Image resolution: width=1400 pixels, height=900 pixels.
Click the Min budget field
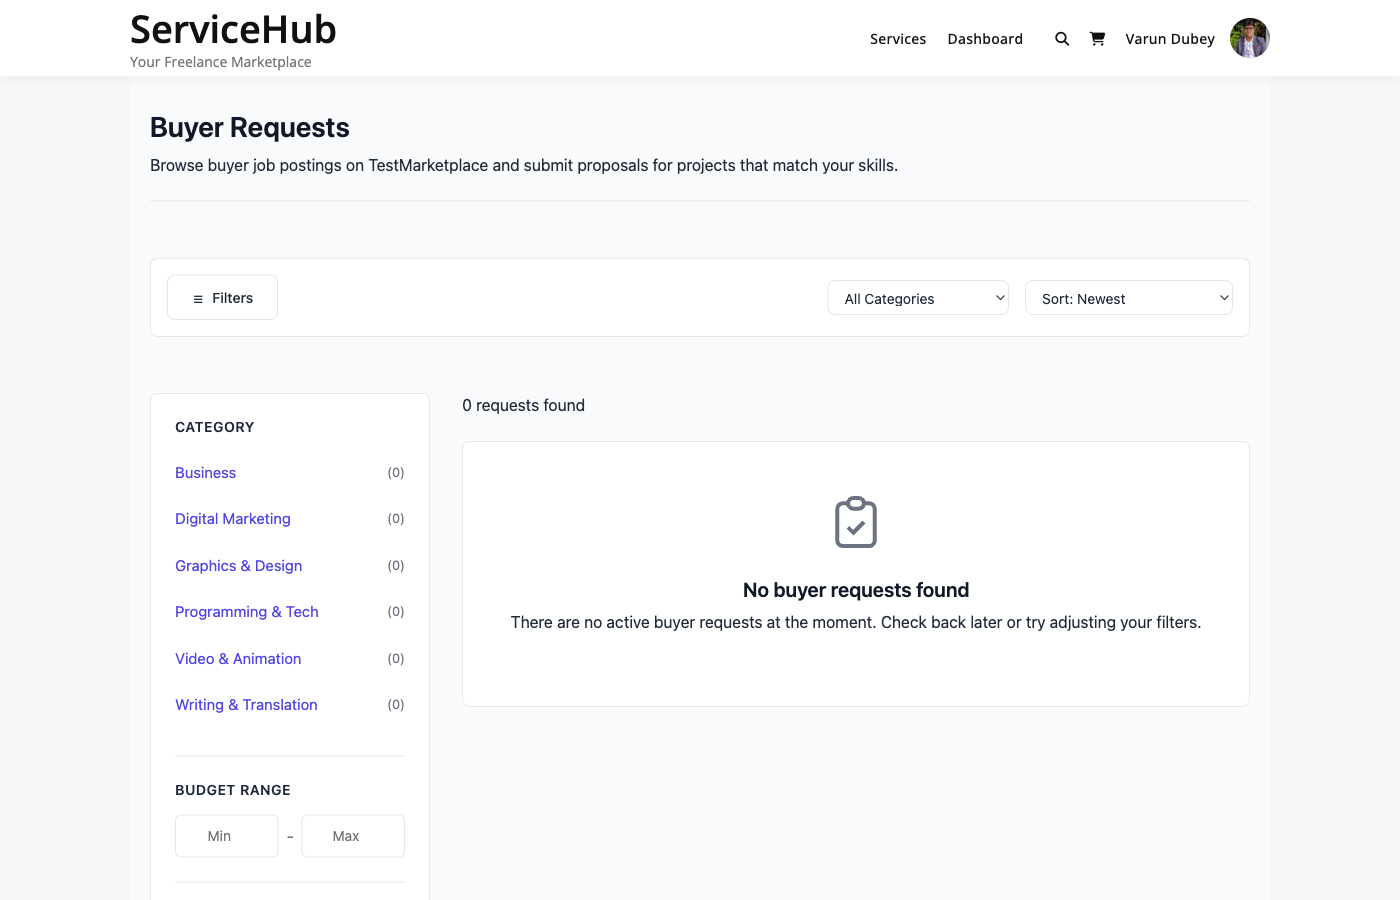227,836
